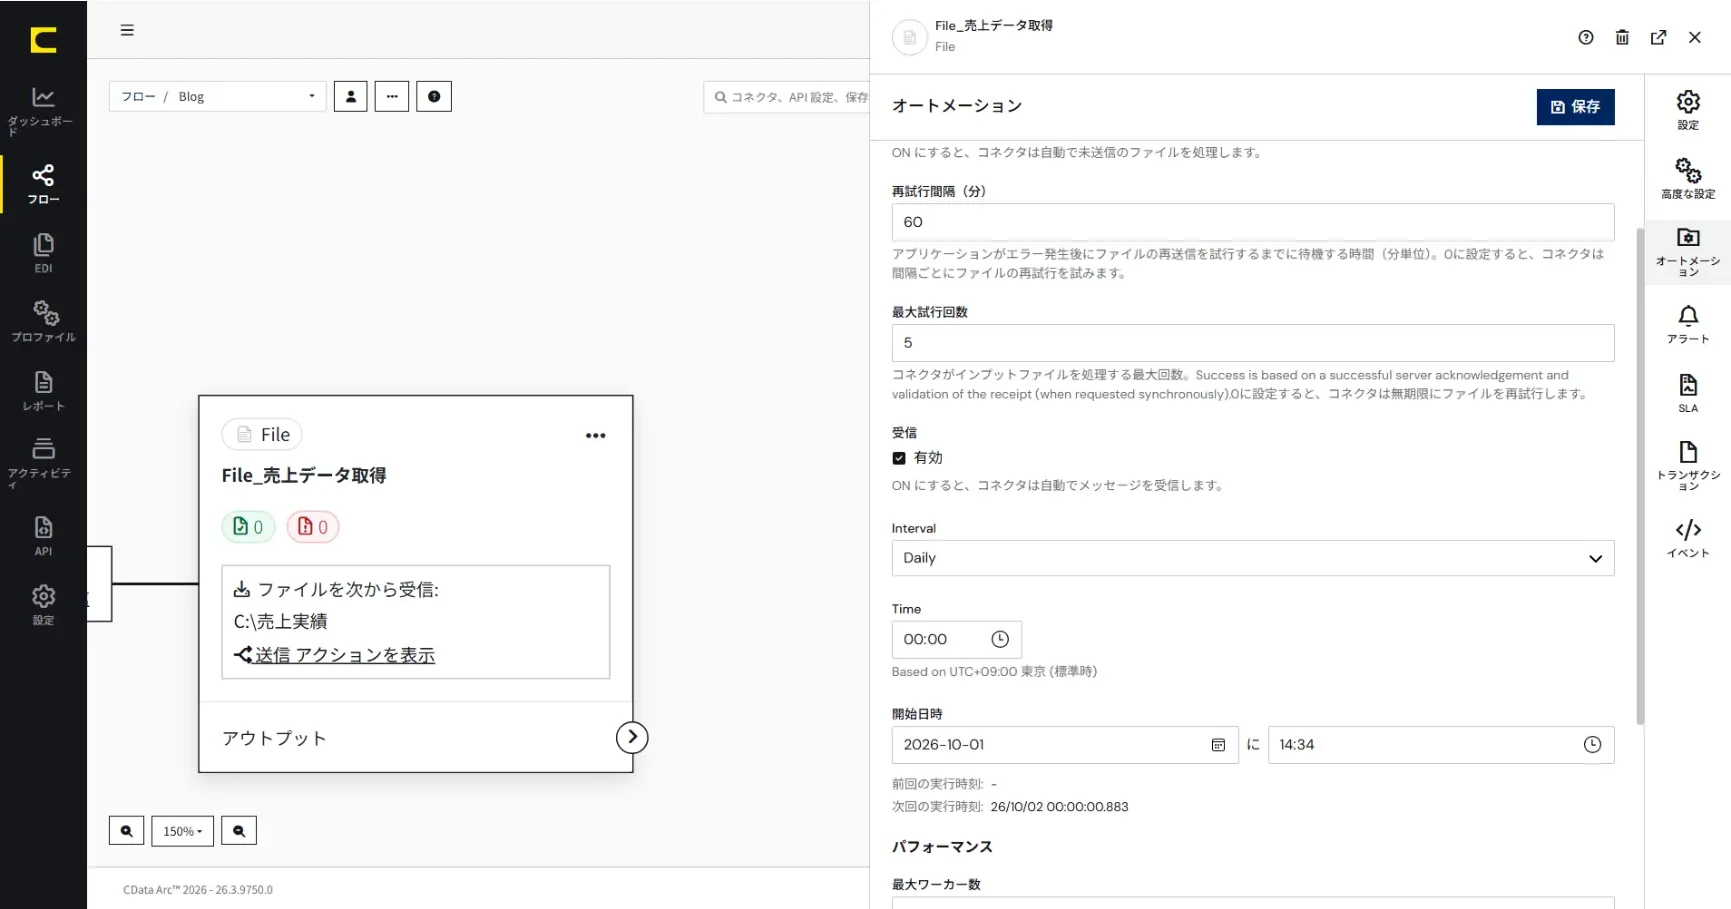Open the Interval Daily dropdown
The height and width of the screenshot is (909, 1731).
(x=1252, y=558)
